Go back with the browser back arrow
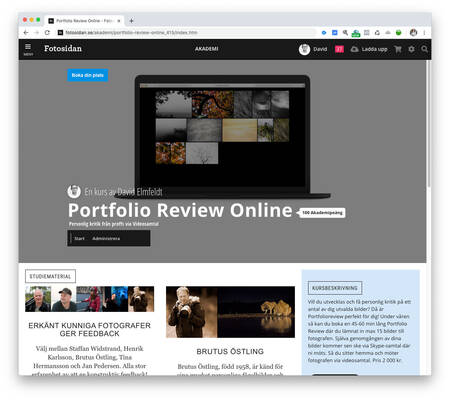450x400 pixels. click(26, 32)
